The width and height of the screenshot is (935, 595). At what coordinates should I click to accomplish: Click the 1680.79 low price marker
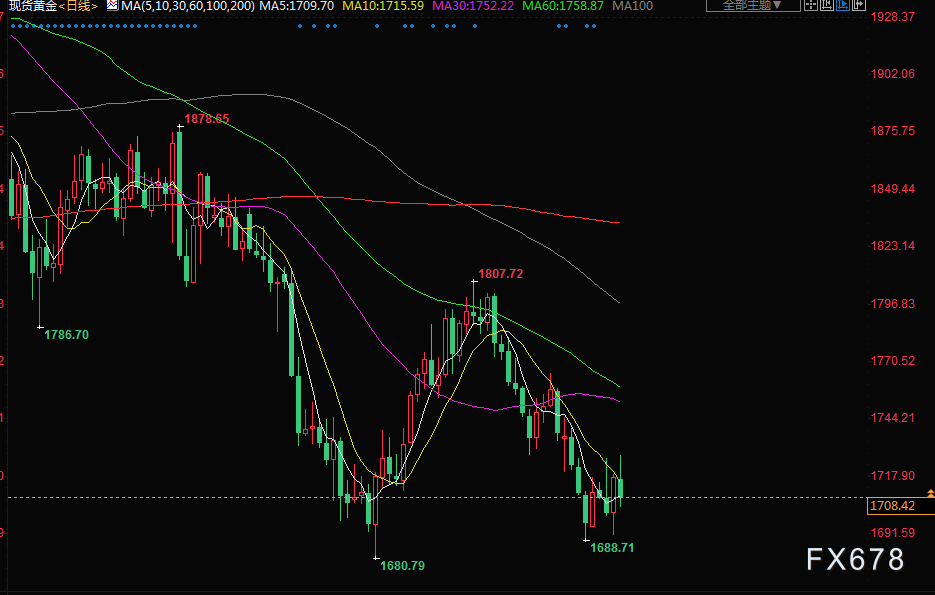click(x=402, y=566)
